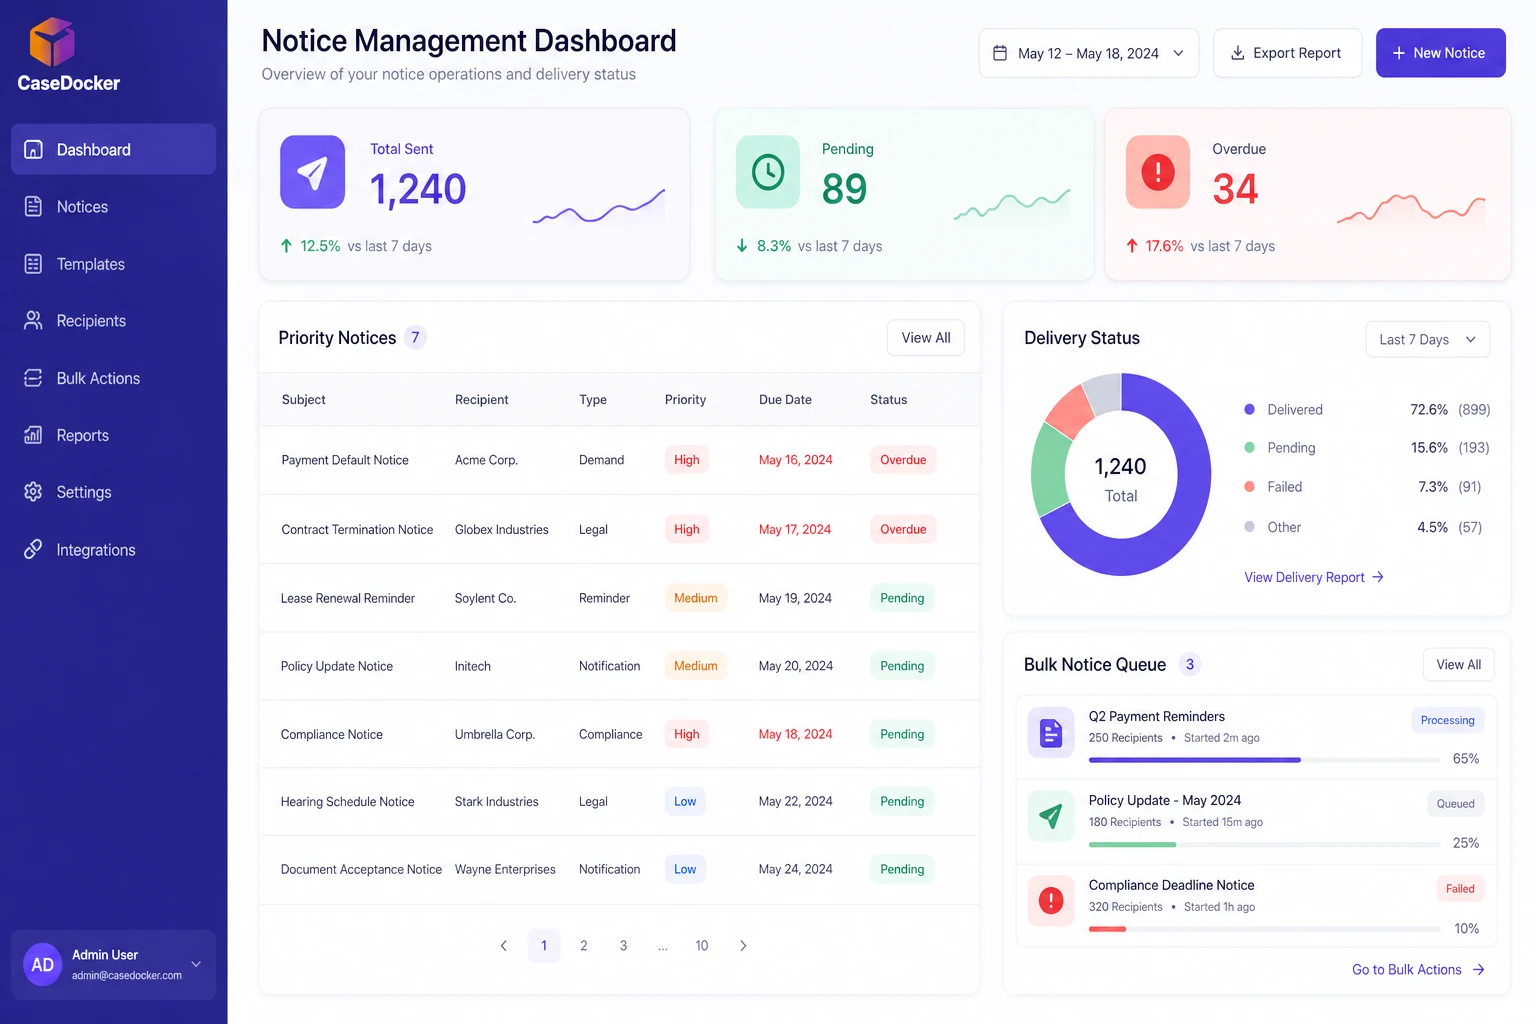
Task: Click the Export Report button
Action: (x=1287, y=53)
